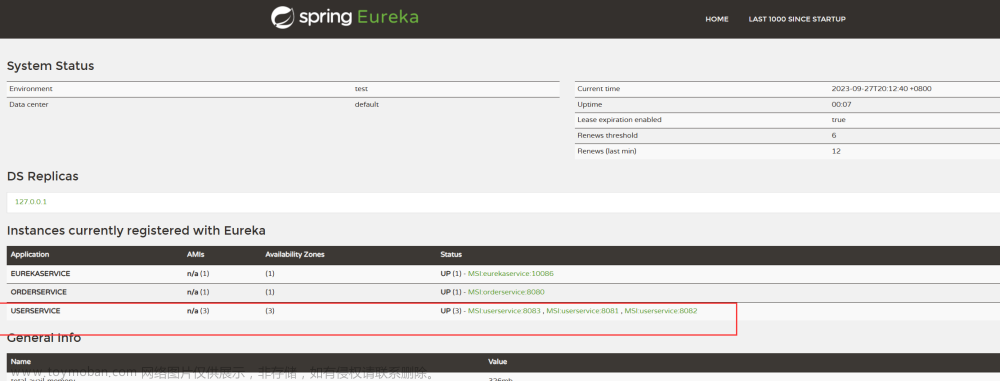
Task: Open MSI:eurekaservice:10086 instance link
Action: (x=511, y=273)
